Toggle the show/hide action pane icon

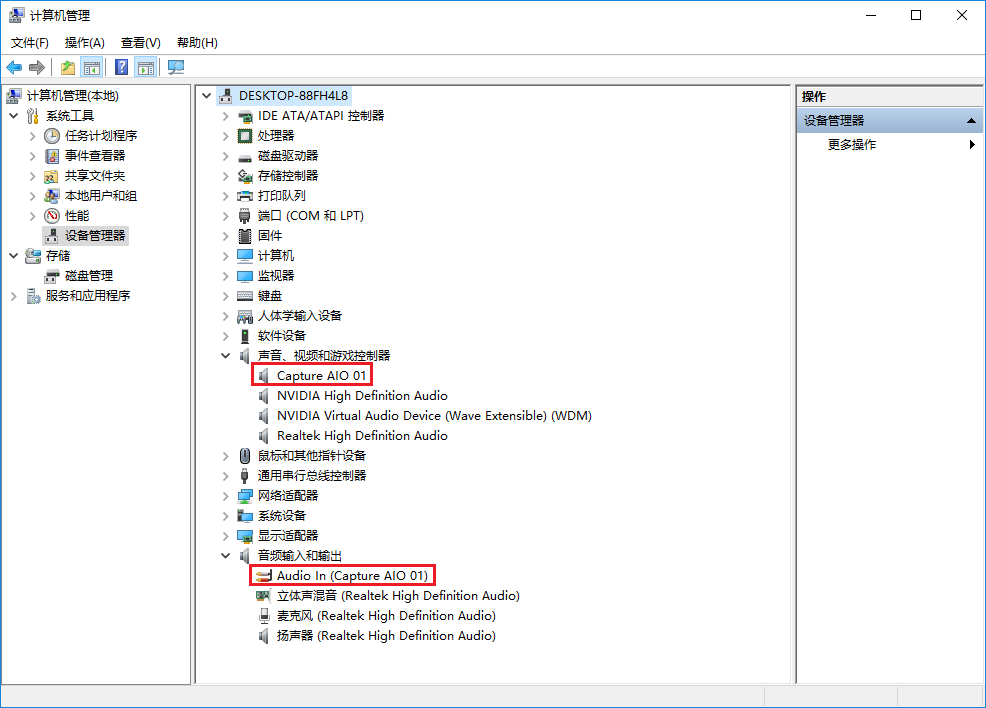146,67
